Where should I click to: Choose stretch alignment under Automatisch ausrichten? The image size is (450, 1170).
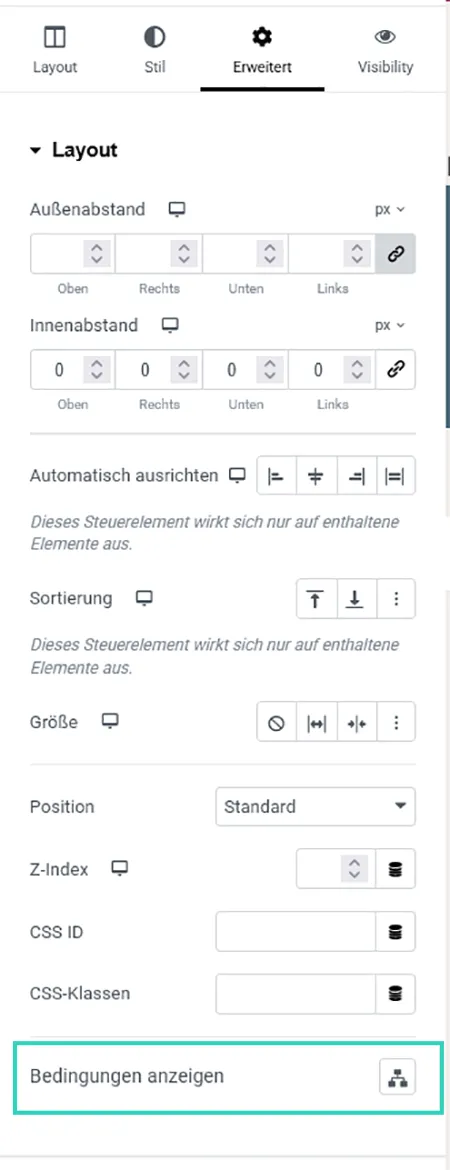pyautogui.click(x=396, y=475)
